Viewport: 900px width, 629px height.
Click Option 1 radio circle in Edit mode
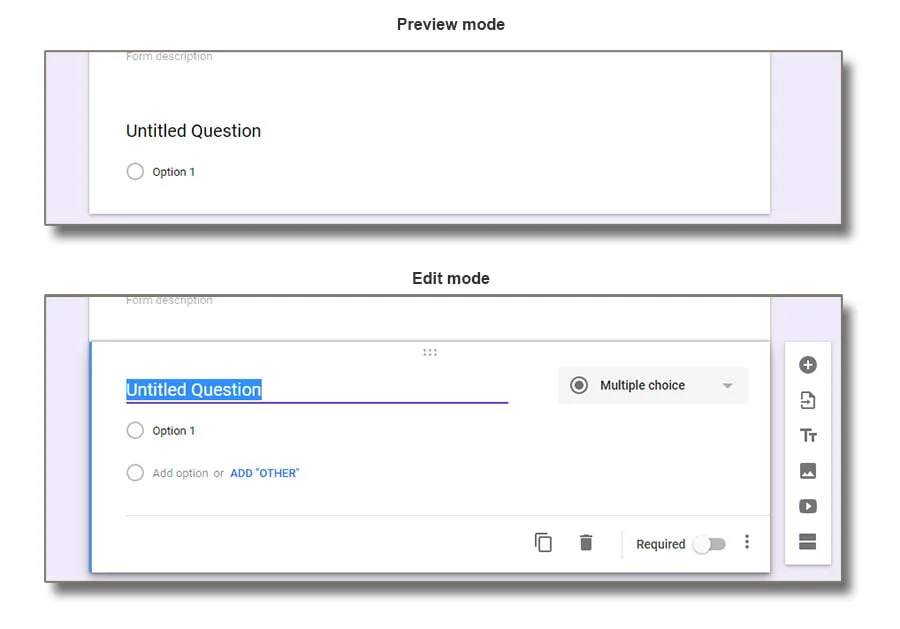[135, 431]
